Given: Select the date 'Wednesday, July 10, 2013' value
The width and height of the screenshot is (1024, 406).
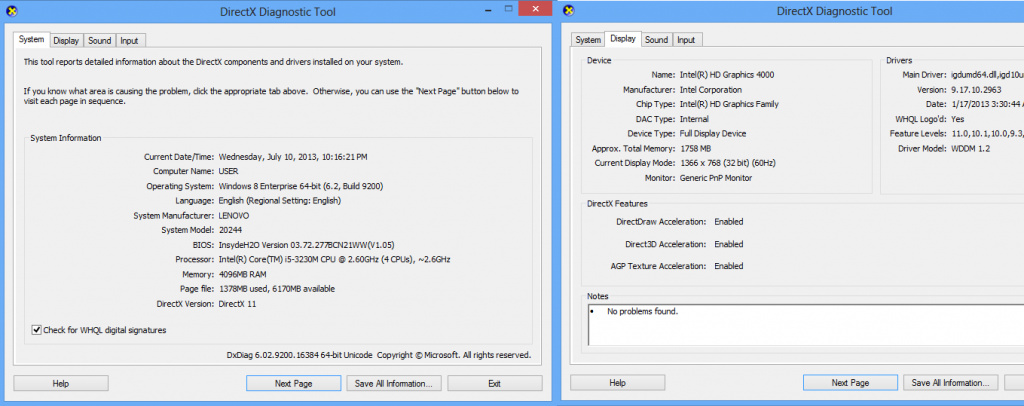Looking at the screenshot, I should click(x=266, y=157).
